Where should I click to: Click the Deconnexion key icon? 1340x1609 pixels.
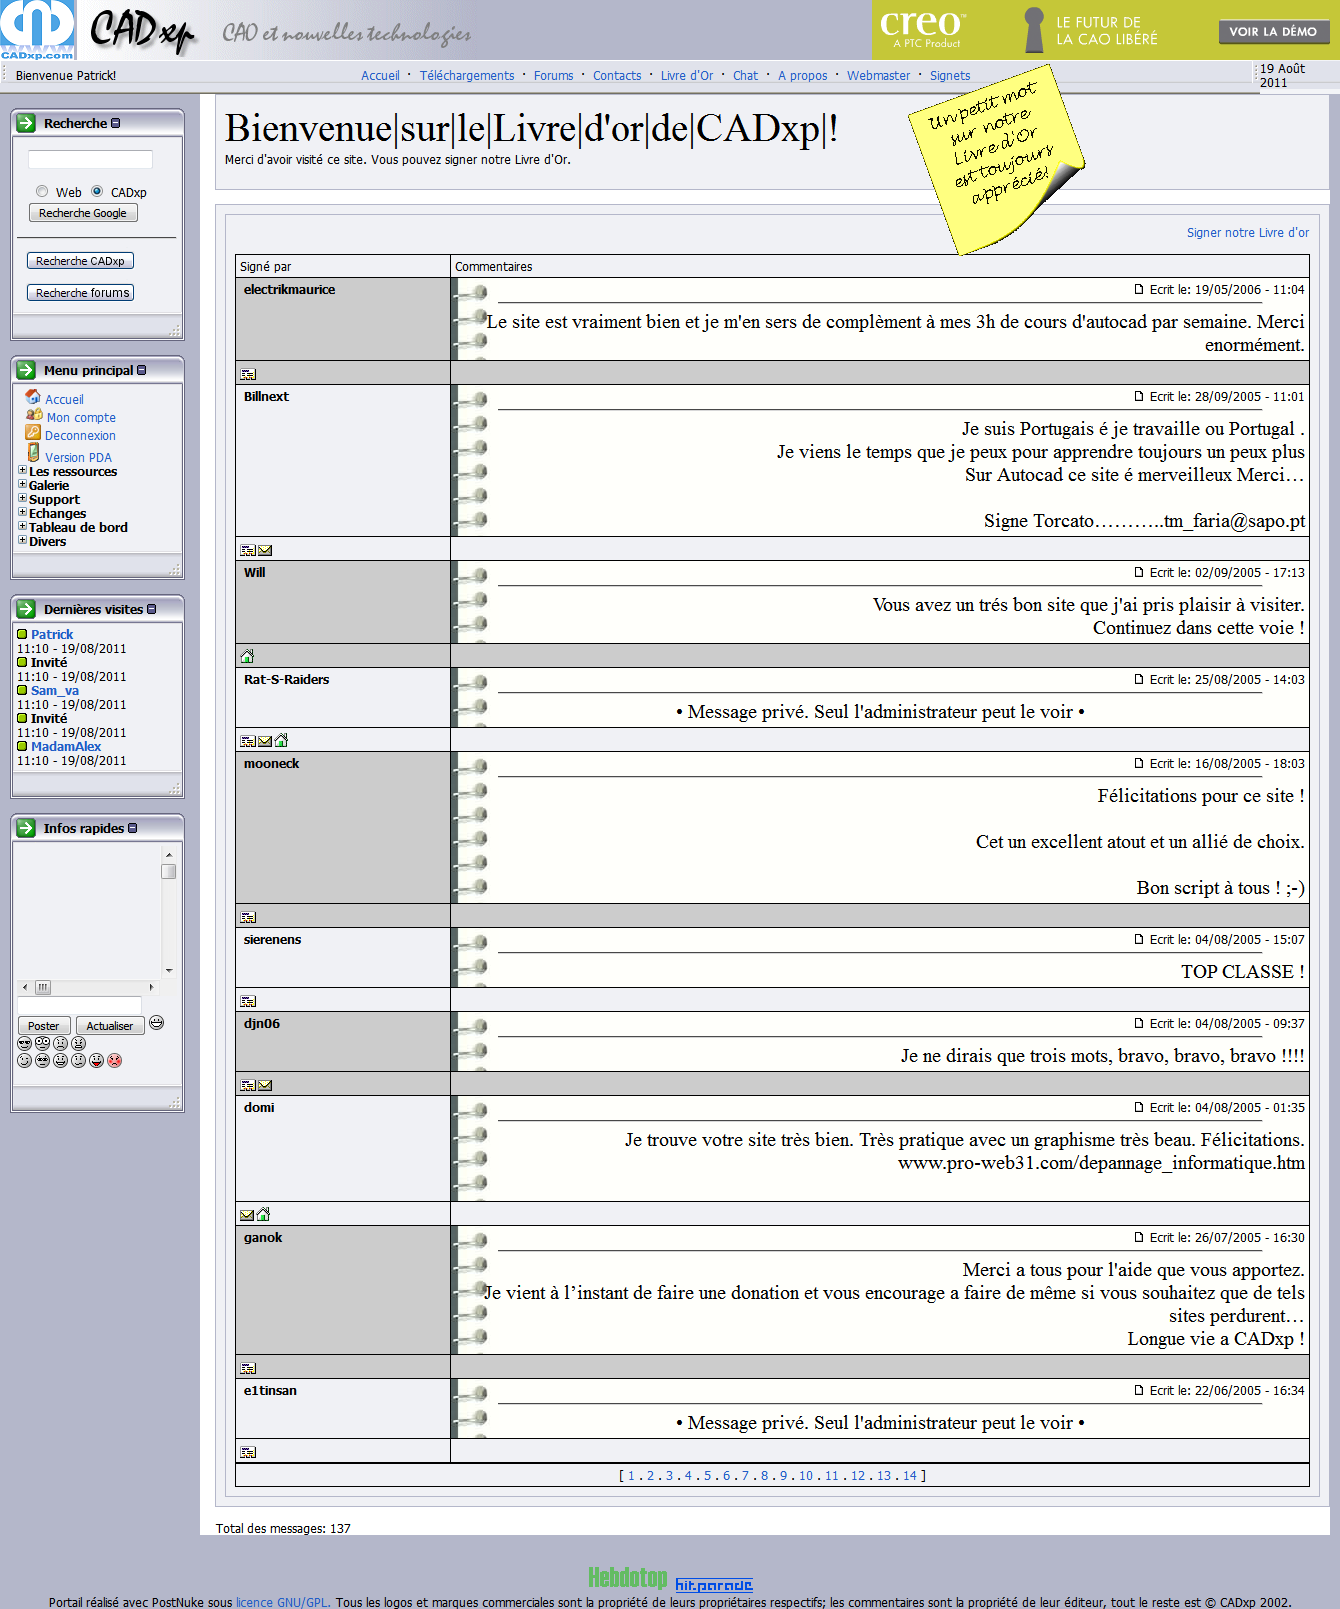[x=33, y=433]
